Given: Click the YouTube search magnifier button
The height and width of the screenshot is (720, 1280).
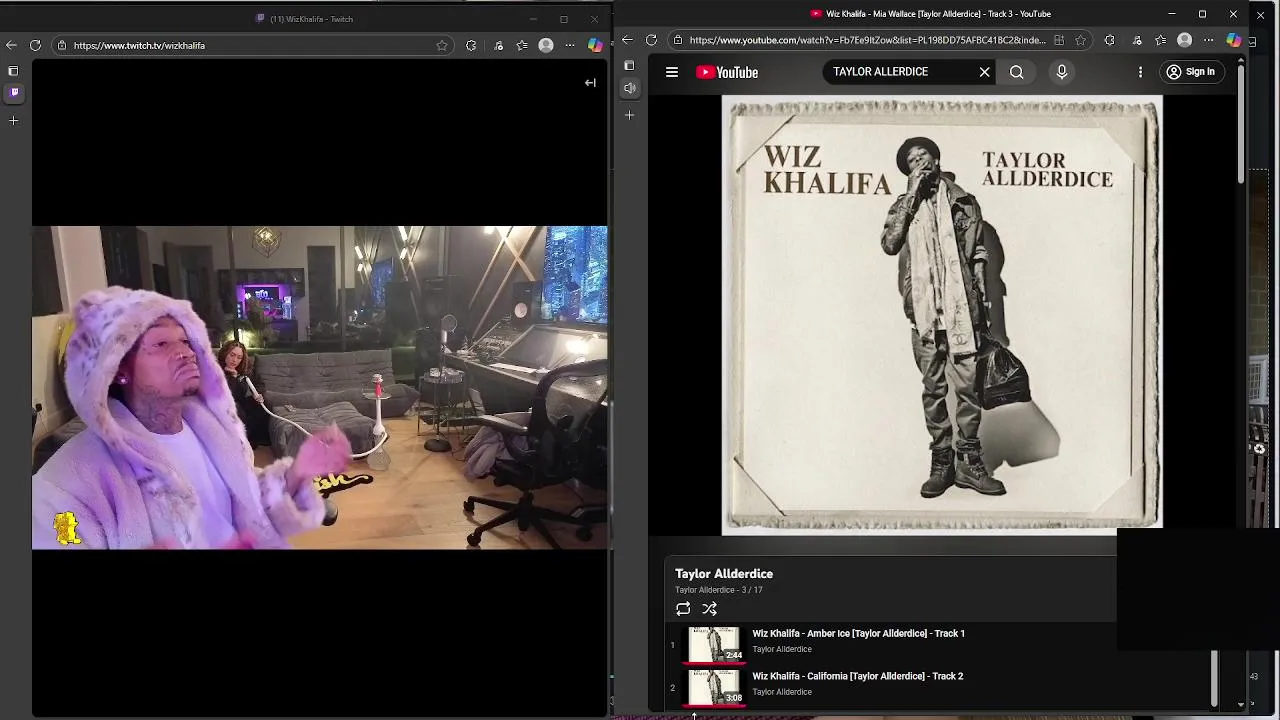Looking at the screenshot, I should (1016, 72).
